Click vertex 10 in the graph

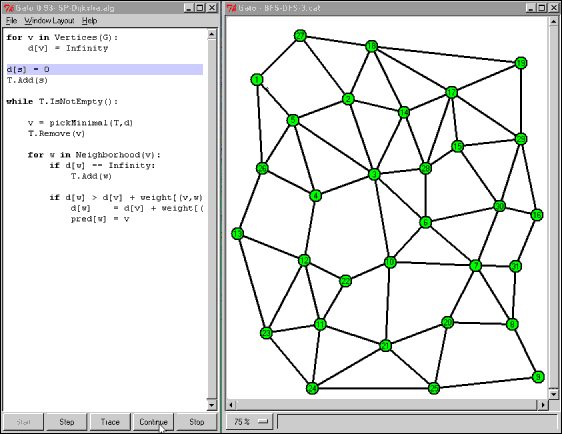click(390, 262)
